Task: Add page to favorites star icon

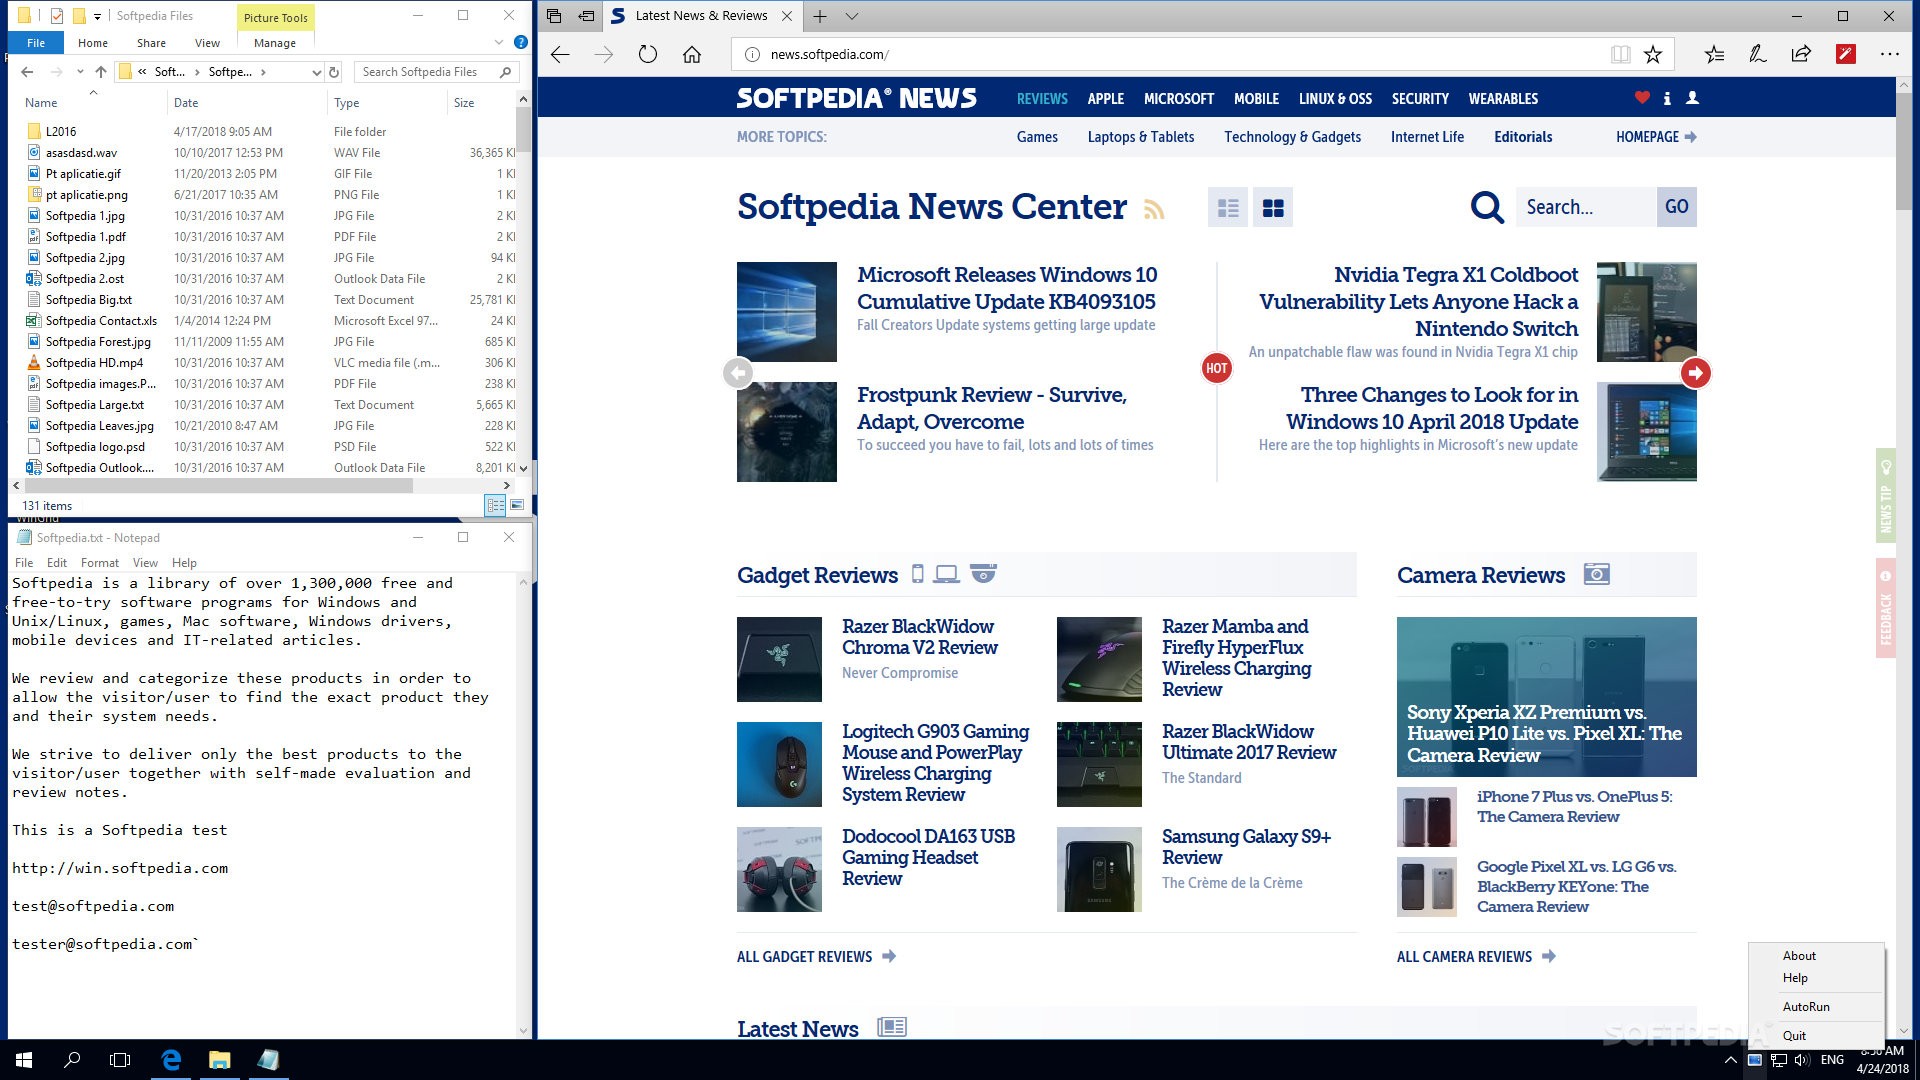Action: click(1653, 54)
